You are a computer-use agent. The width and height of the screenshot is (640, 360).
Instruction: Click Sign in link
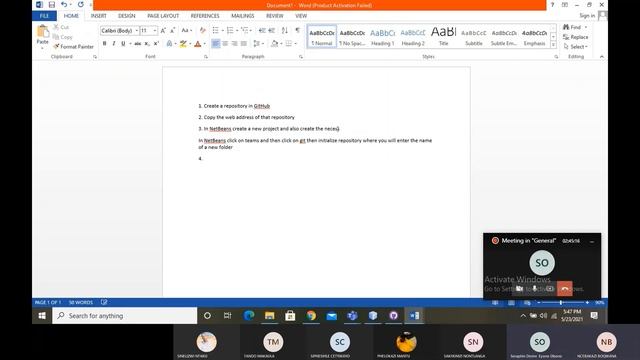[x=587, y=16]
